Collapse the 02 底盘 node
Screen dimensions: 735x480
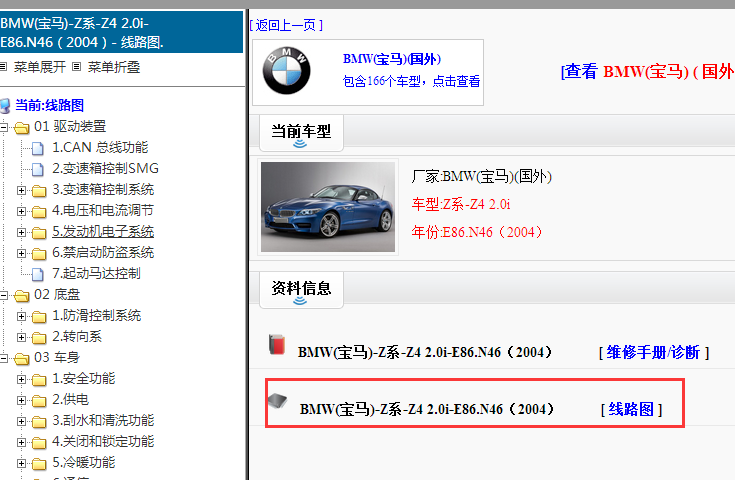[4, 295]
